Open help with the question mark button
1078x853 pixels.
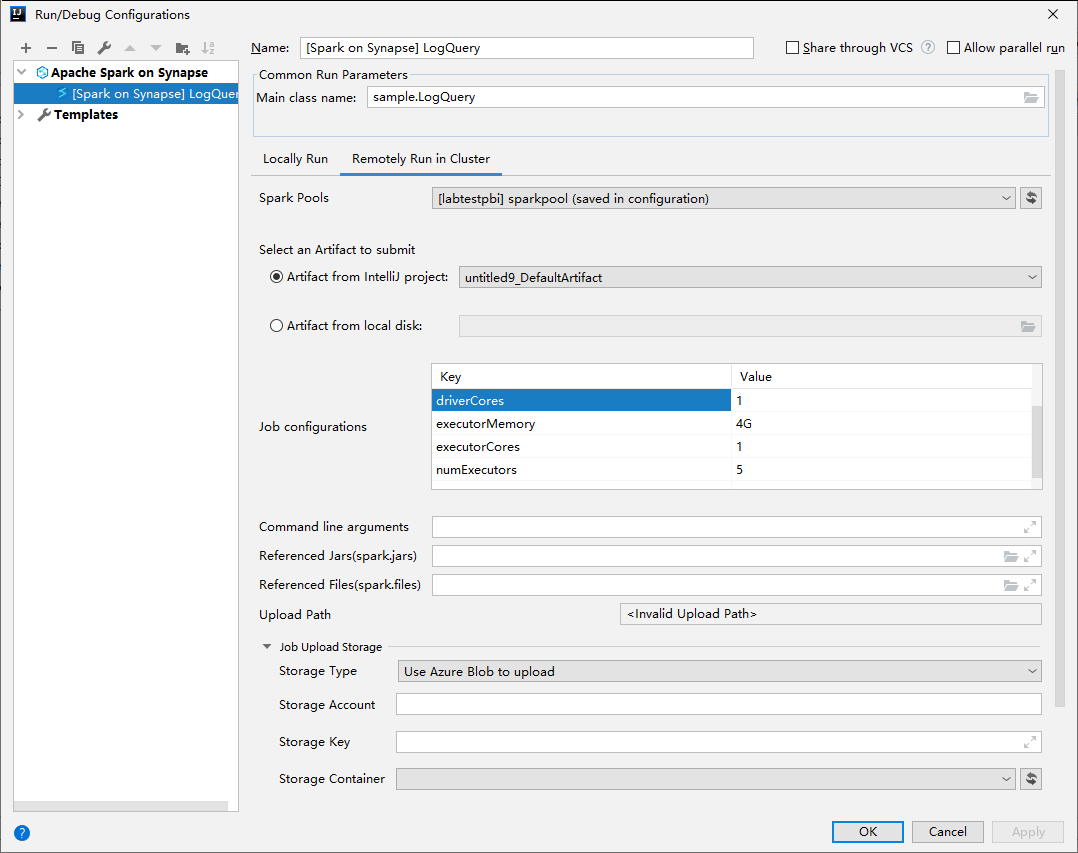[21, 832]
